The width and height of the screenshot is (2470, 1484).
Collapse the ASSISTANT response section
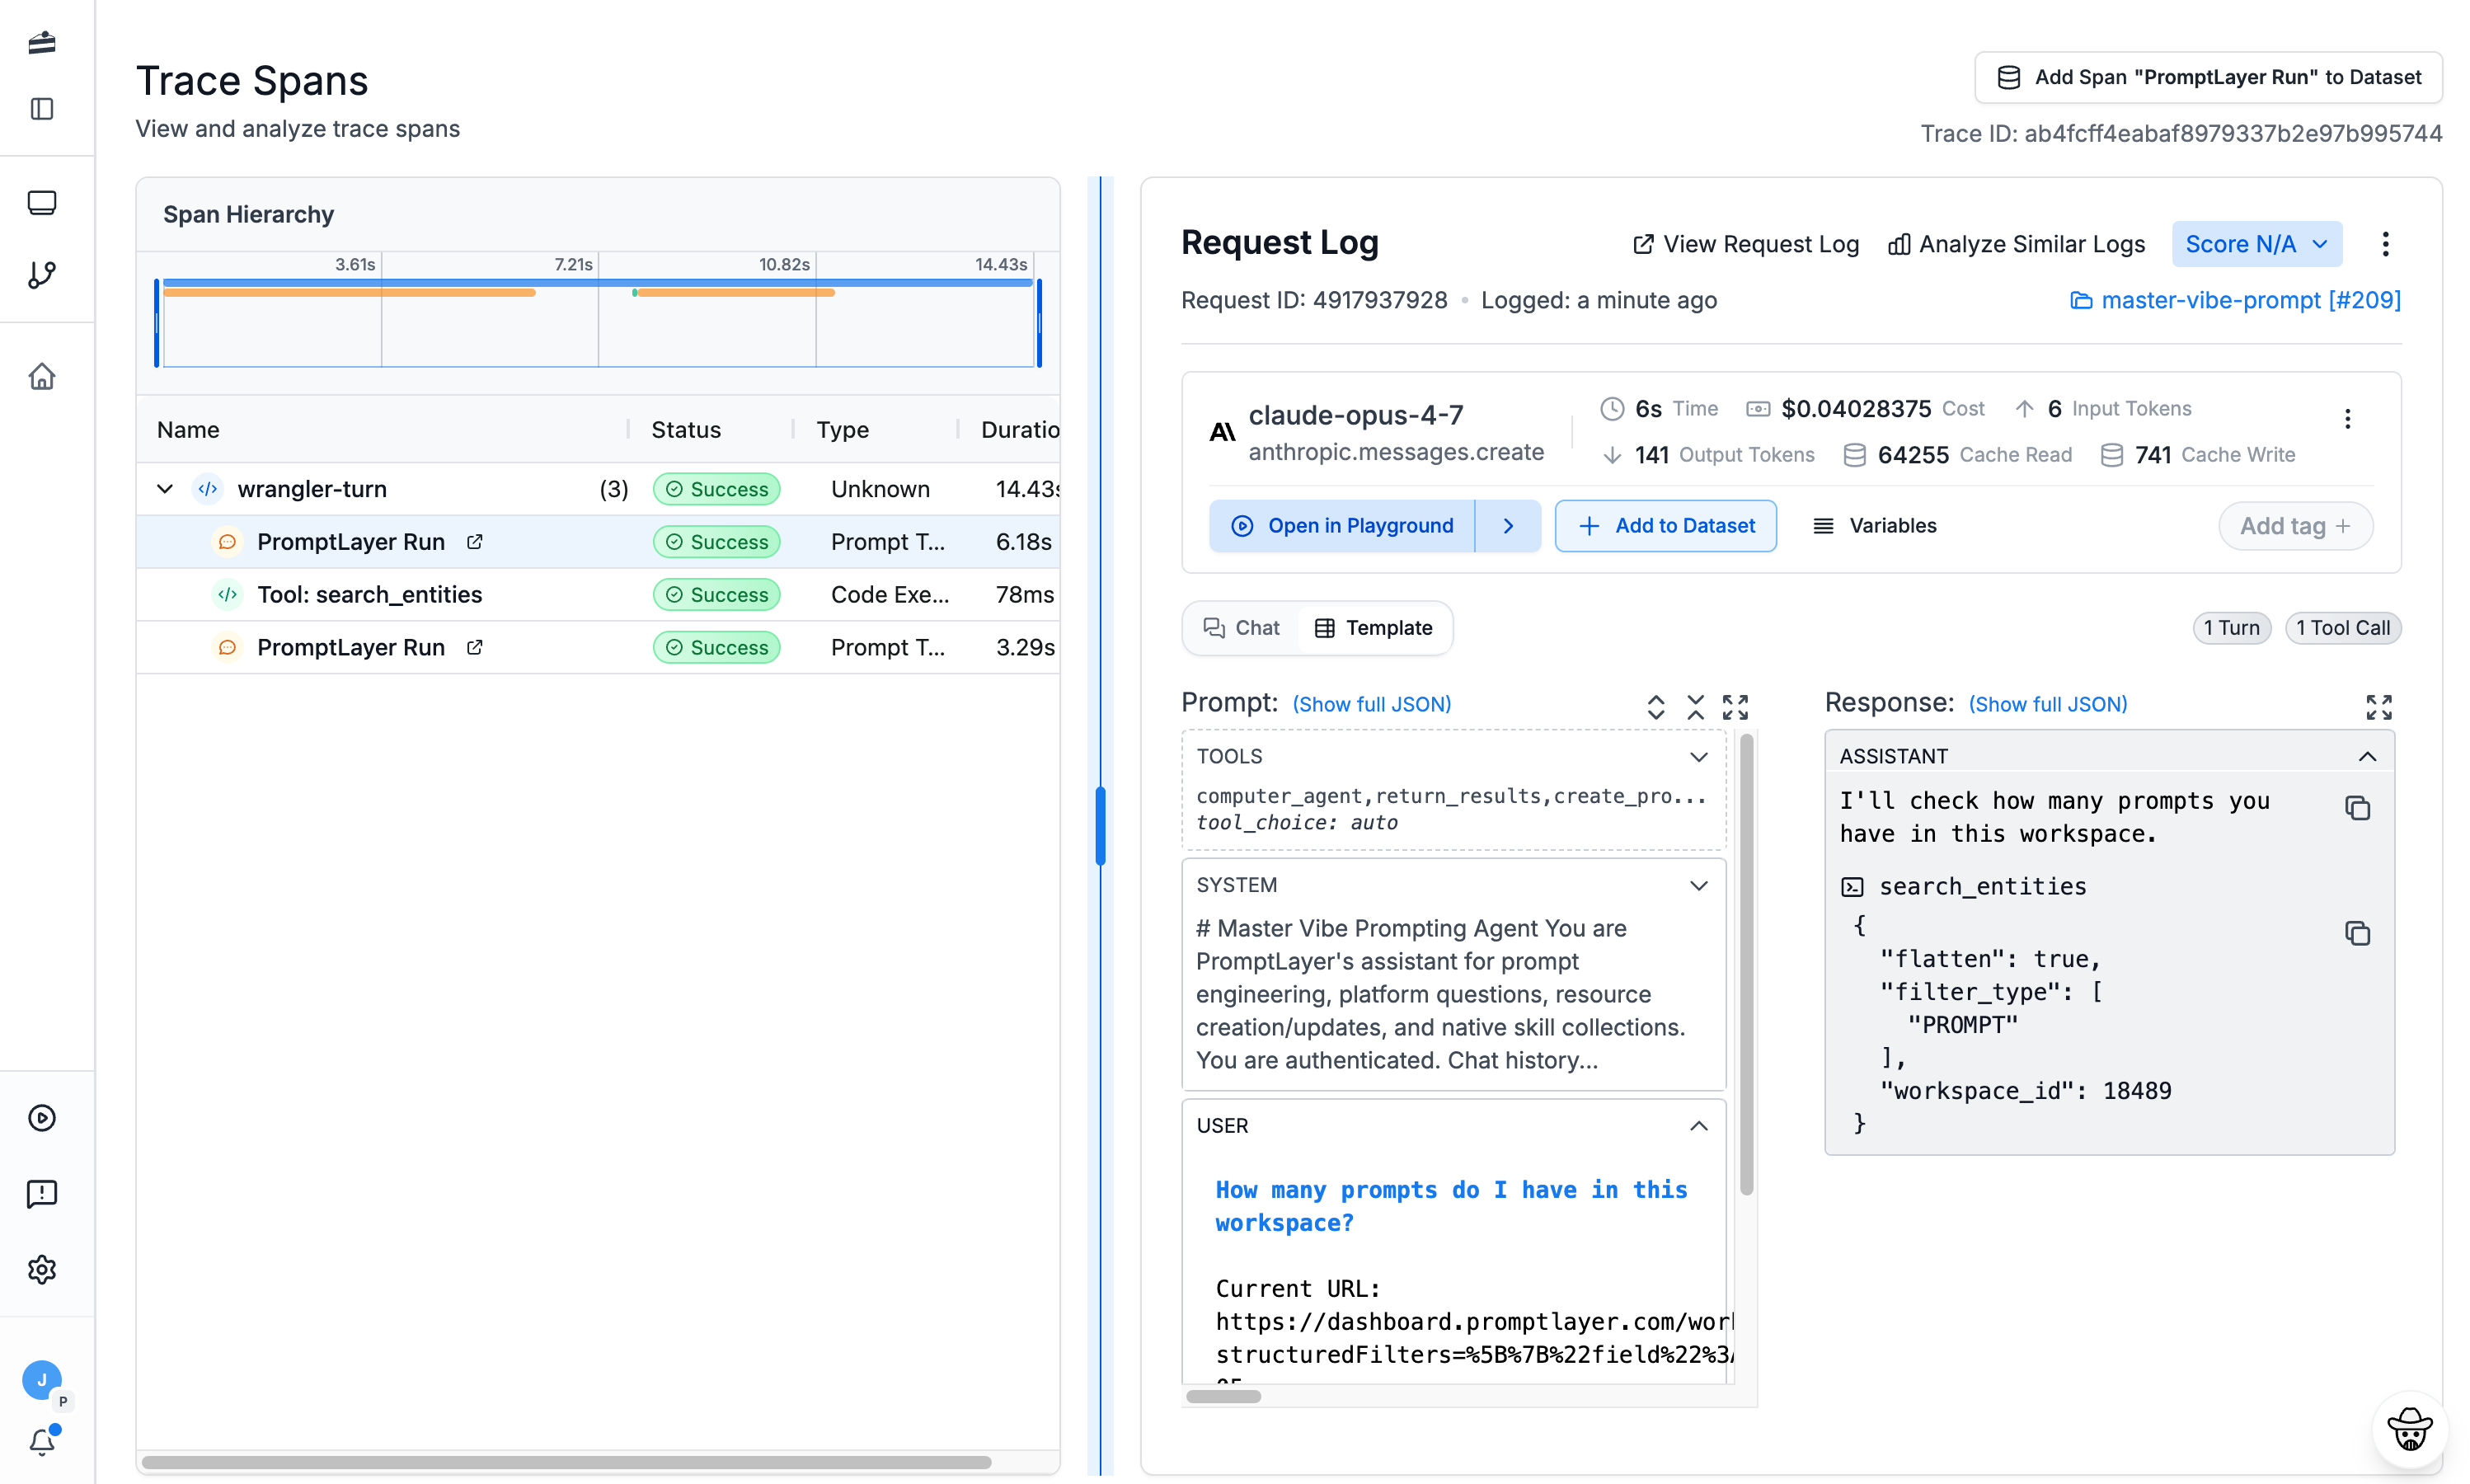click(x=2367, y=756)
